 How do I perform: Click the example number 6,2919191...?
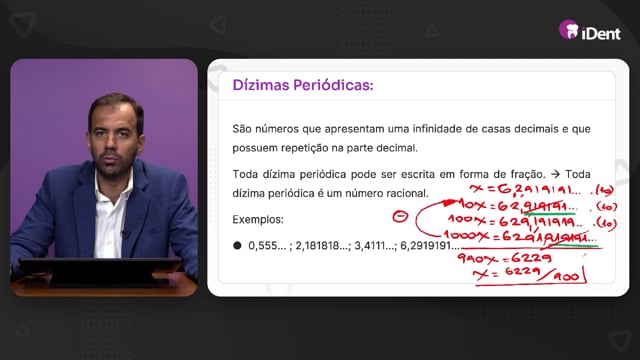point(429,246)
